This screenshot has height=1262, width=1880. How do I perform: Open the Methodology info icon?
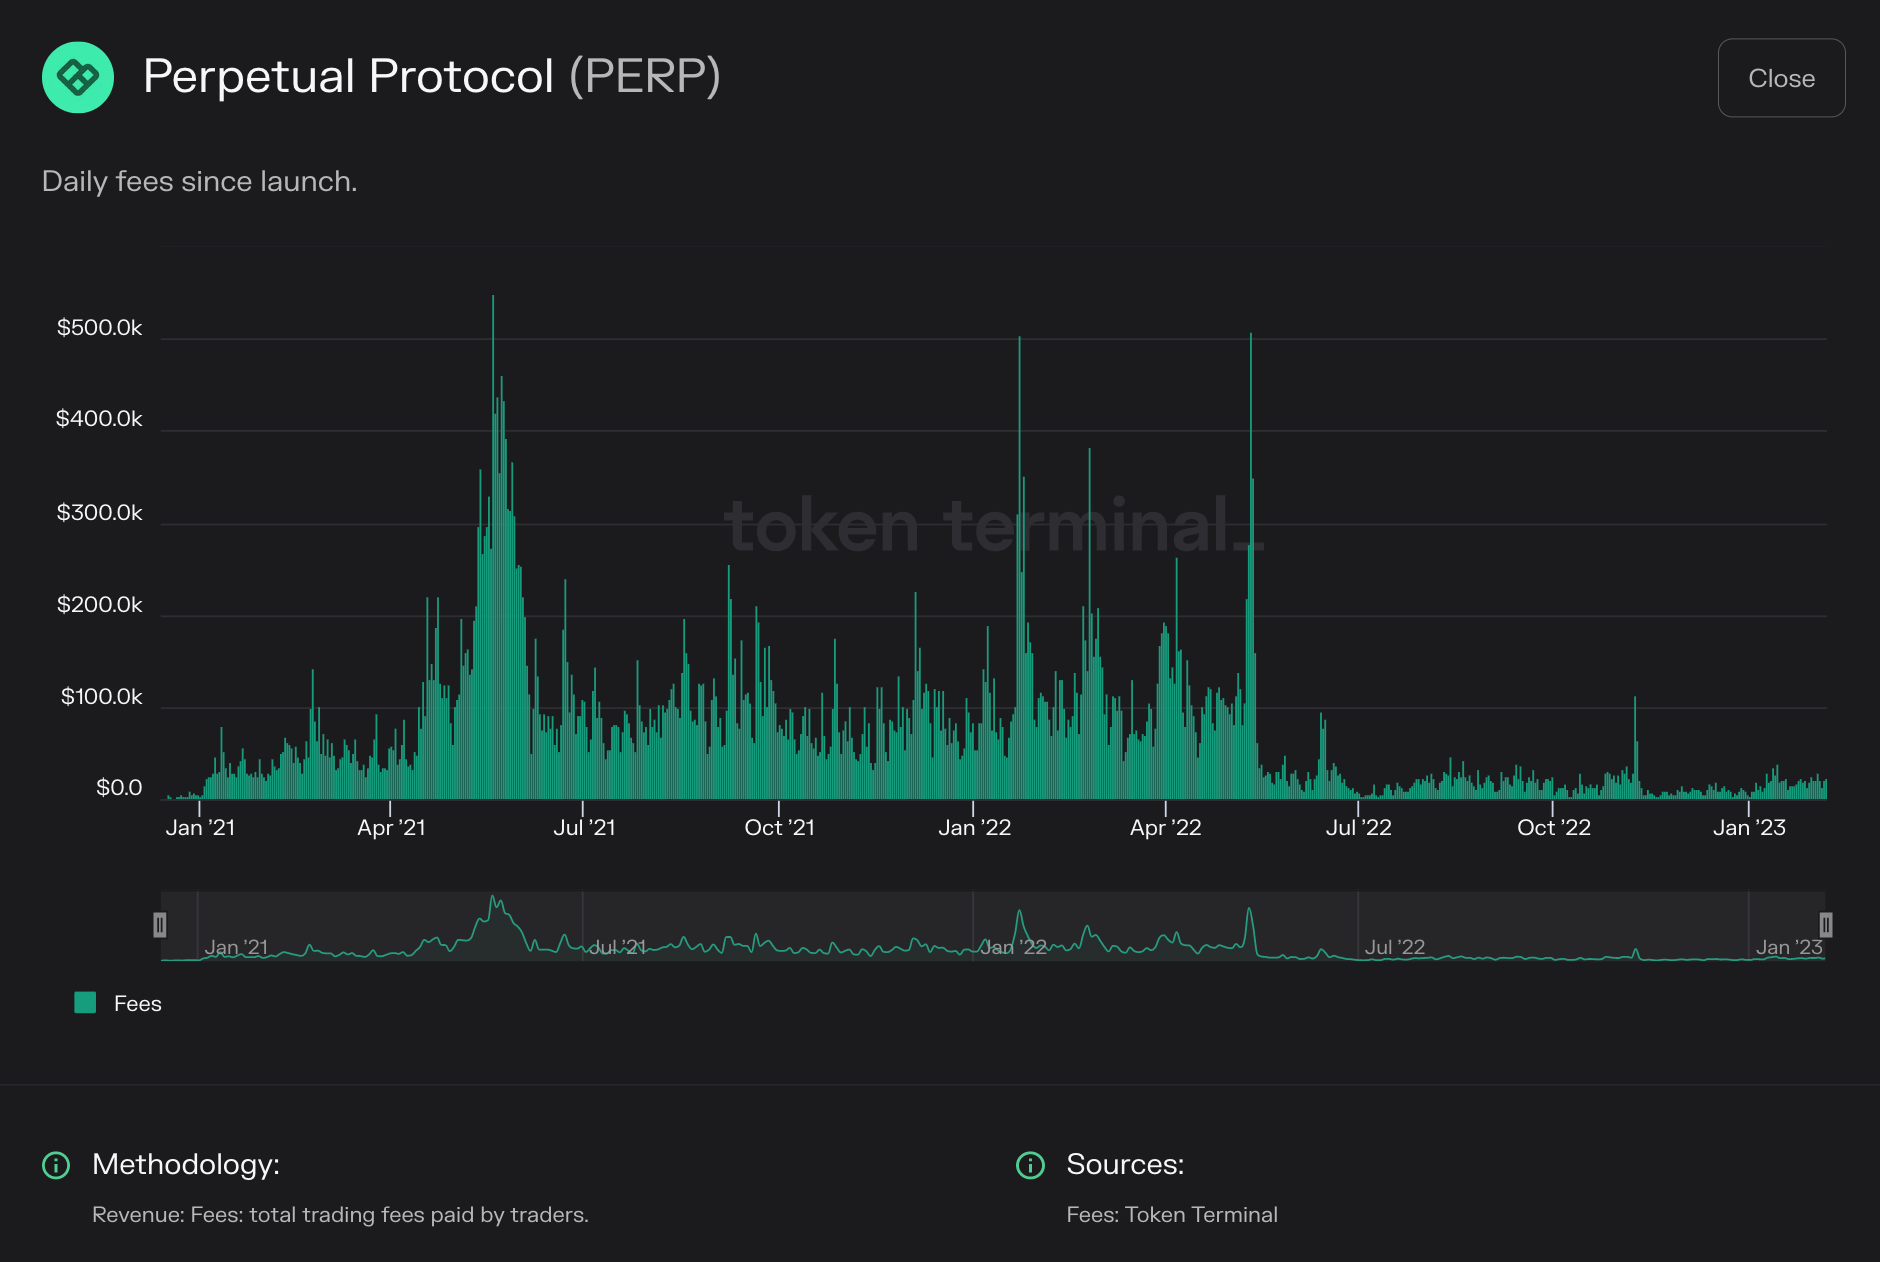pyautogui.click(x=57, y=1165)
